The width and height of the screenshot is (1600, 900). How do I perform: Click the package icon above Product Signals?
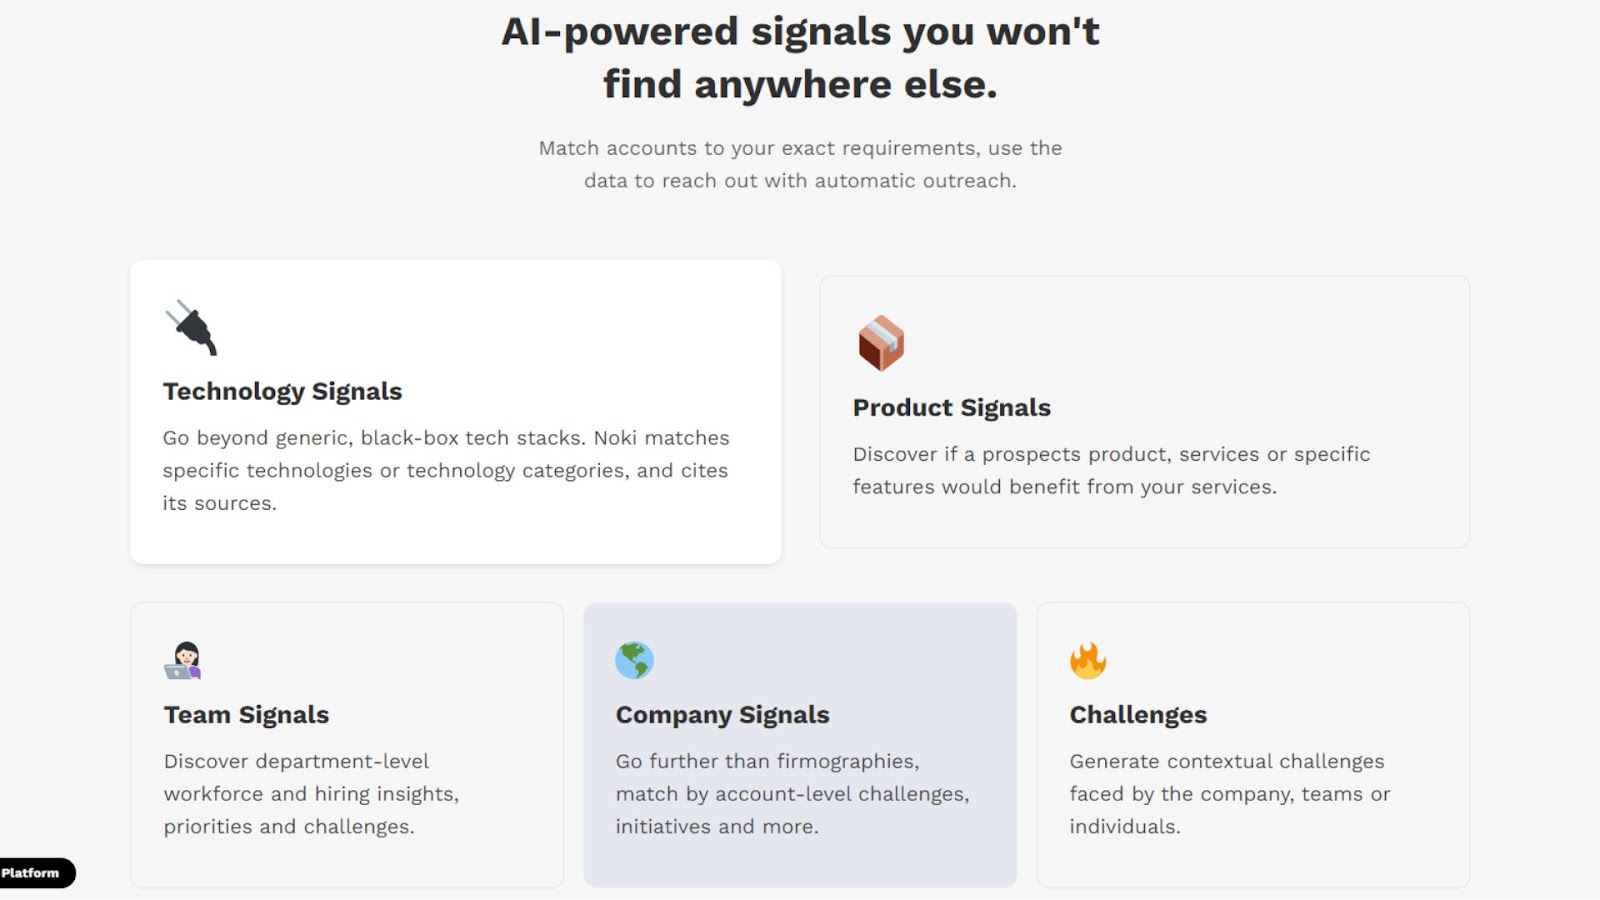880,344
